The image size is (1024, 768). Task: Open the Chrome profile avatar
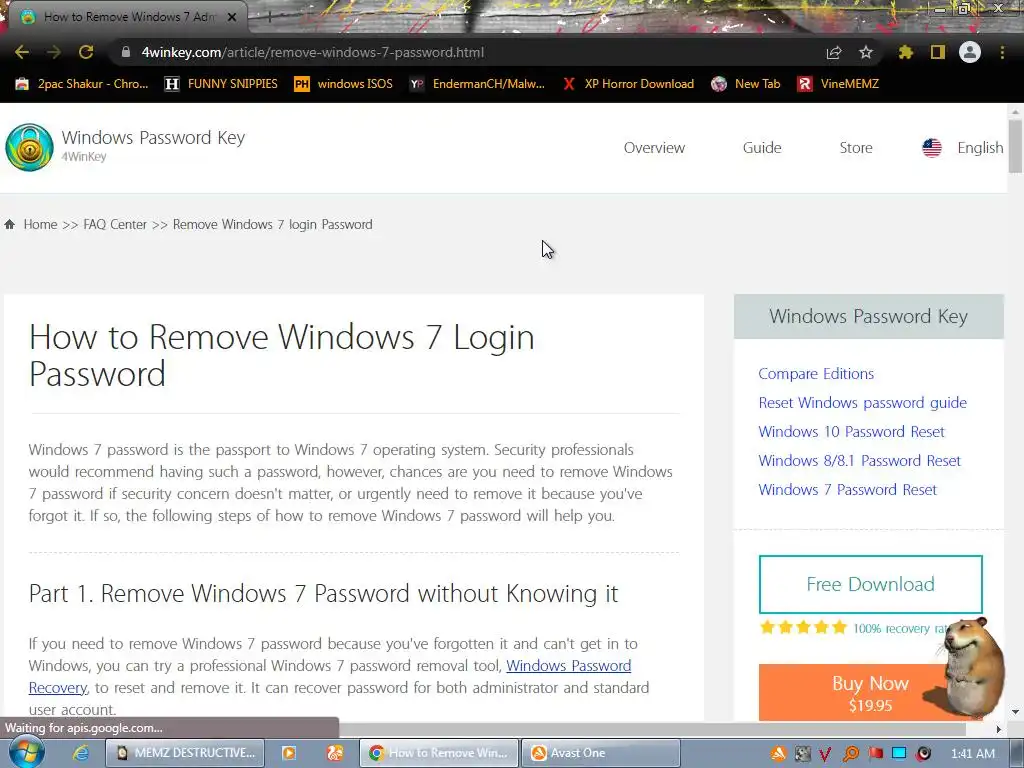coord(970,52)
